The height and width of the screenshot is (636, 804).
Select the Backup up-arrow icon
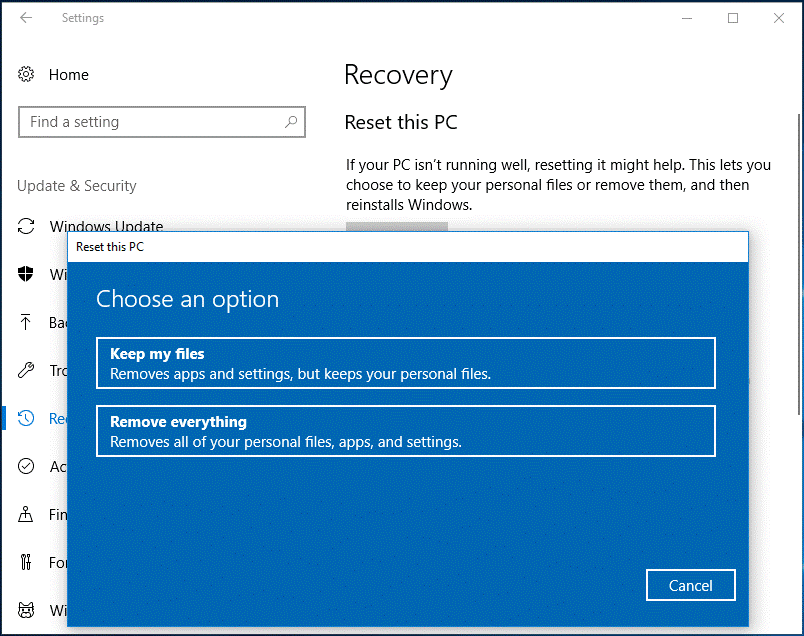(x=26, y=323)
